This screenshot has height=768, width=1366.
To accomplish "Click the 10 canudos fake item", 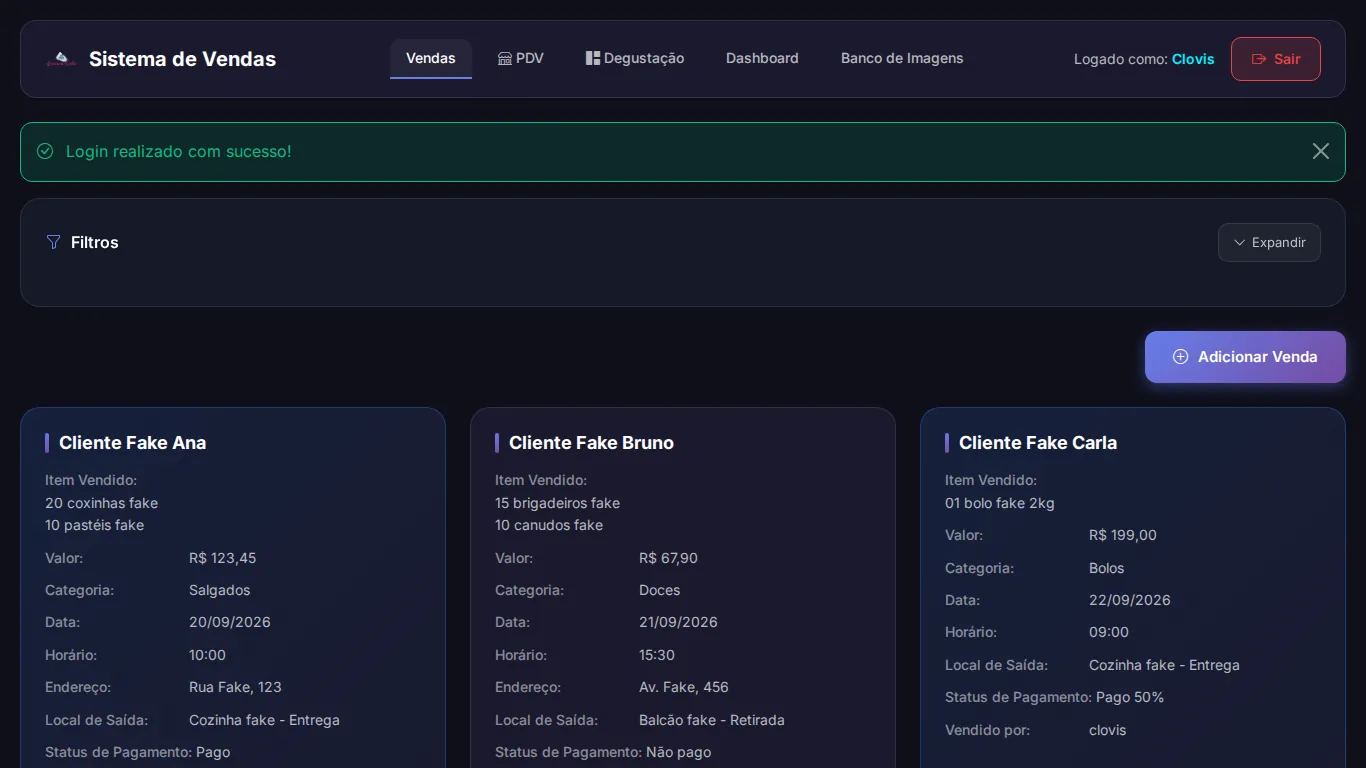I will coord(548,525).
